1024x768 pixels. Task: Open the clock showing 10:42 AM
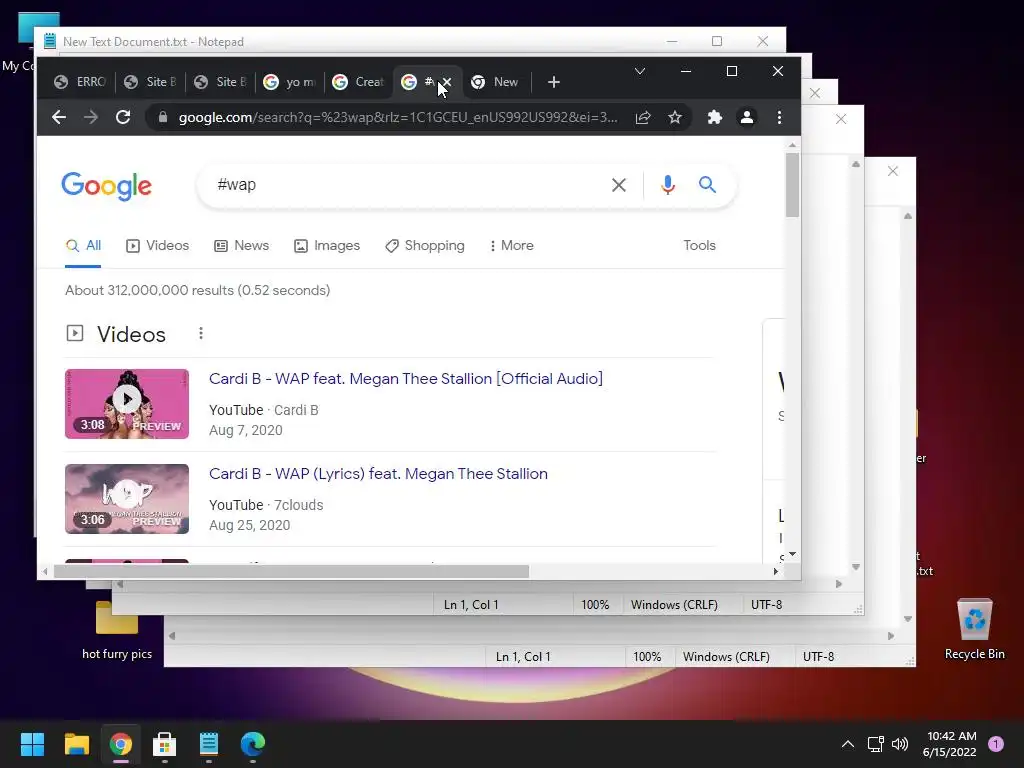(x=950, y=744)
